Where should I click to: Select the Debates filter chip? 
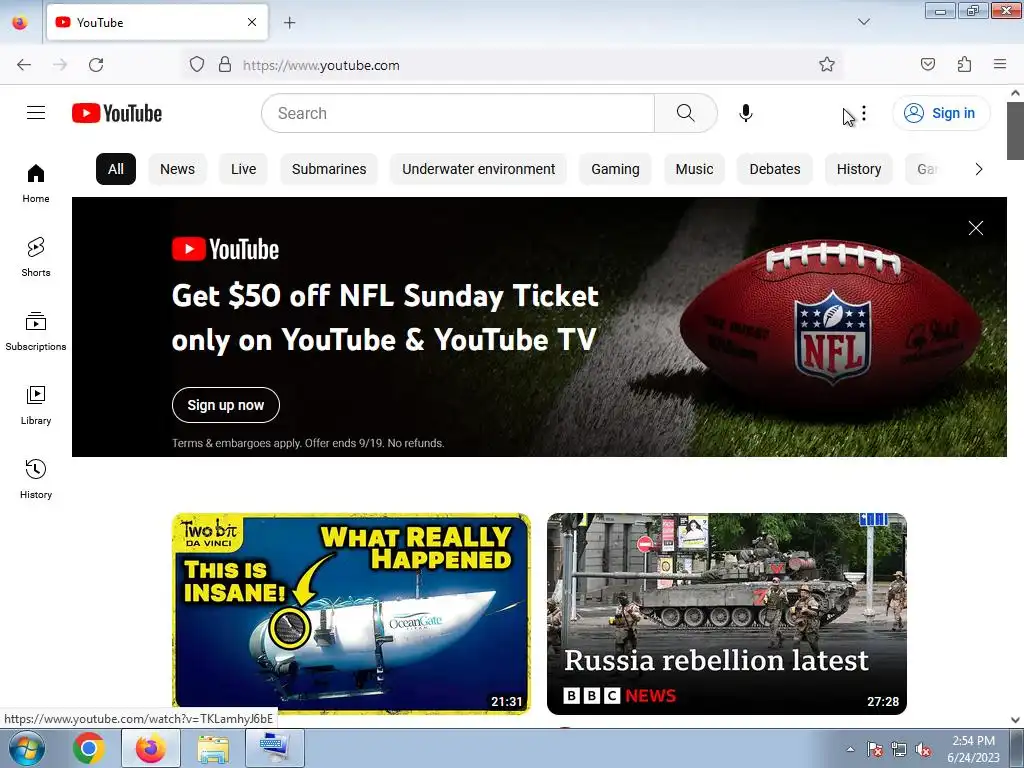tap(775, 169)
